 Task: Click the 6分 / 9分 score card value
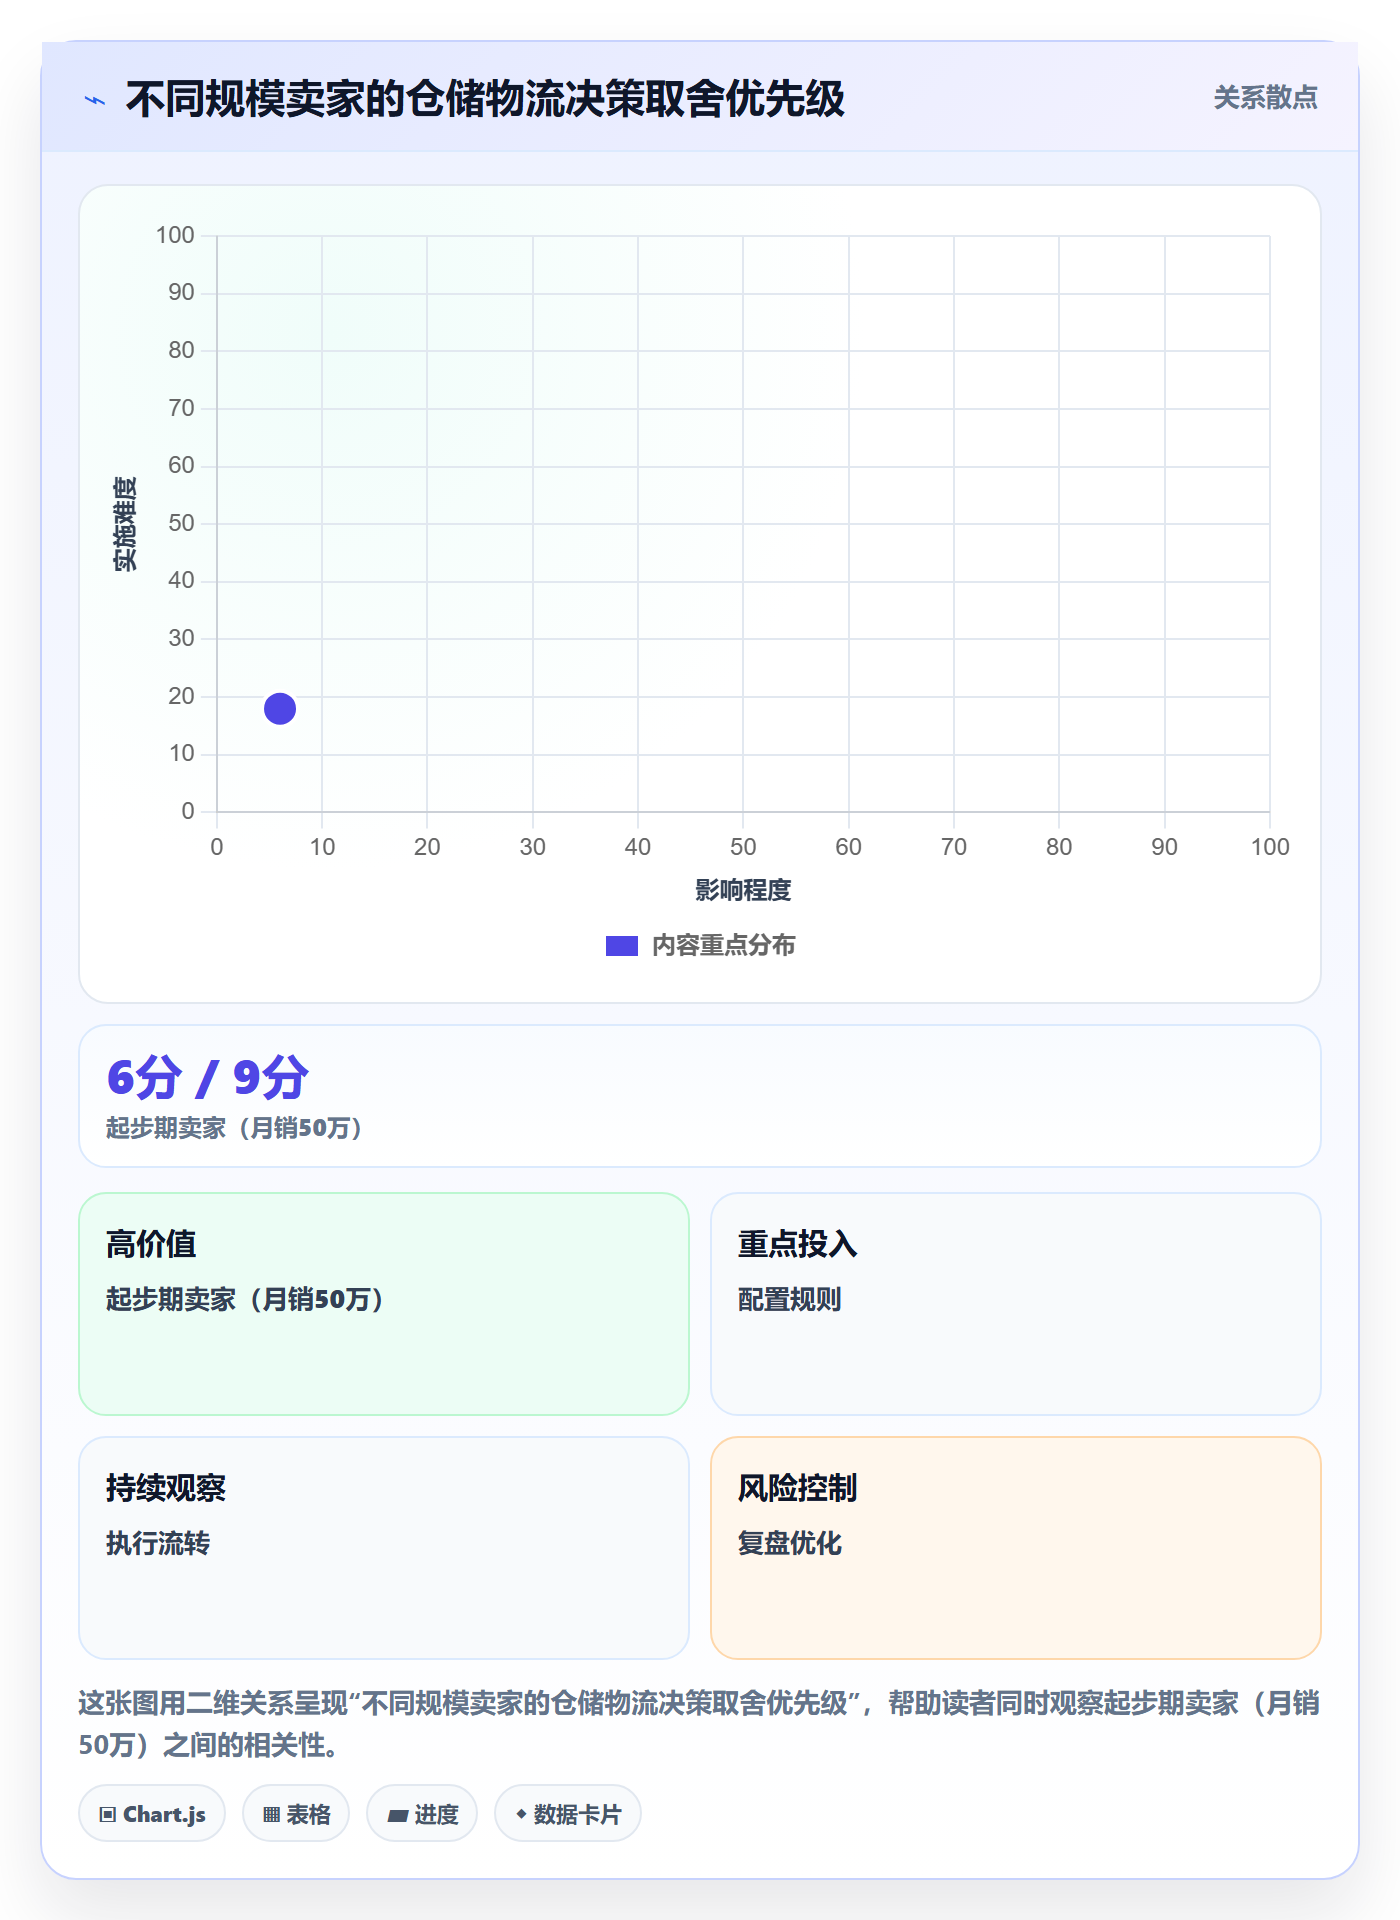point(208,1078)
